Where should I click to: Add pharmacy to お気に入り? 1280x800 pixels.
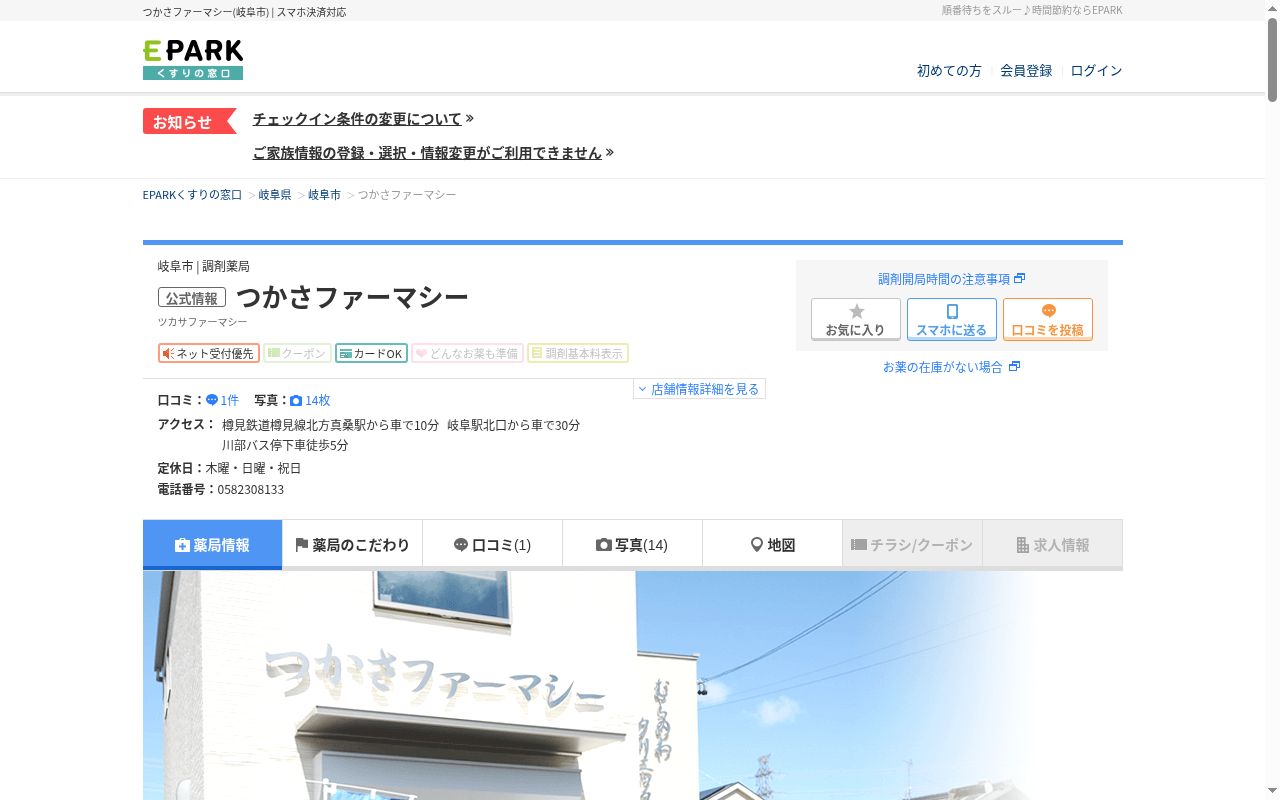point(856,319)
